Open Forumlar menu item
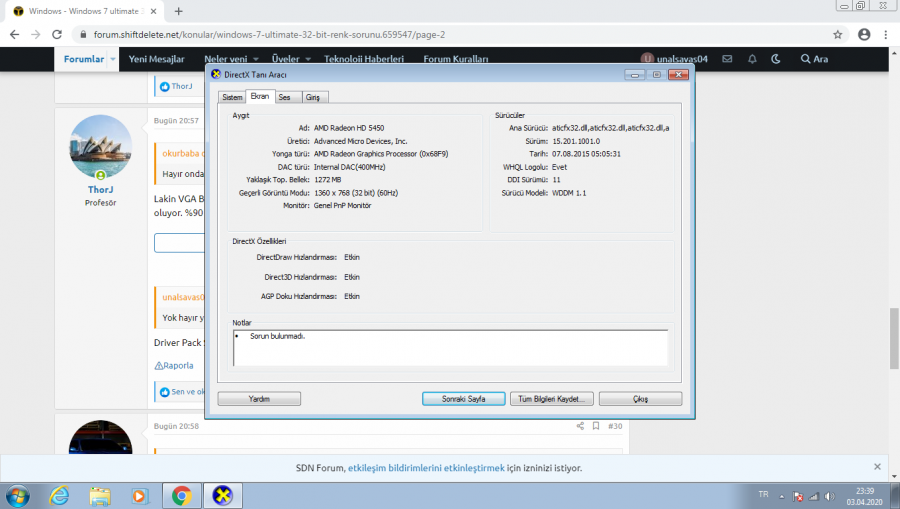Screen dimensions: 900x509 [x=84, y=59]
